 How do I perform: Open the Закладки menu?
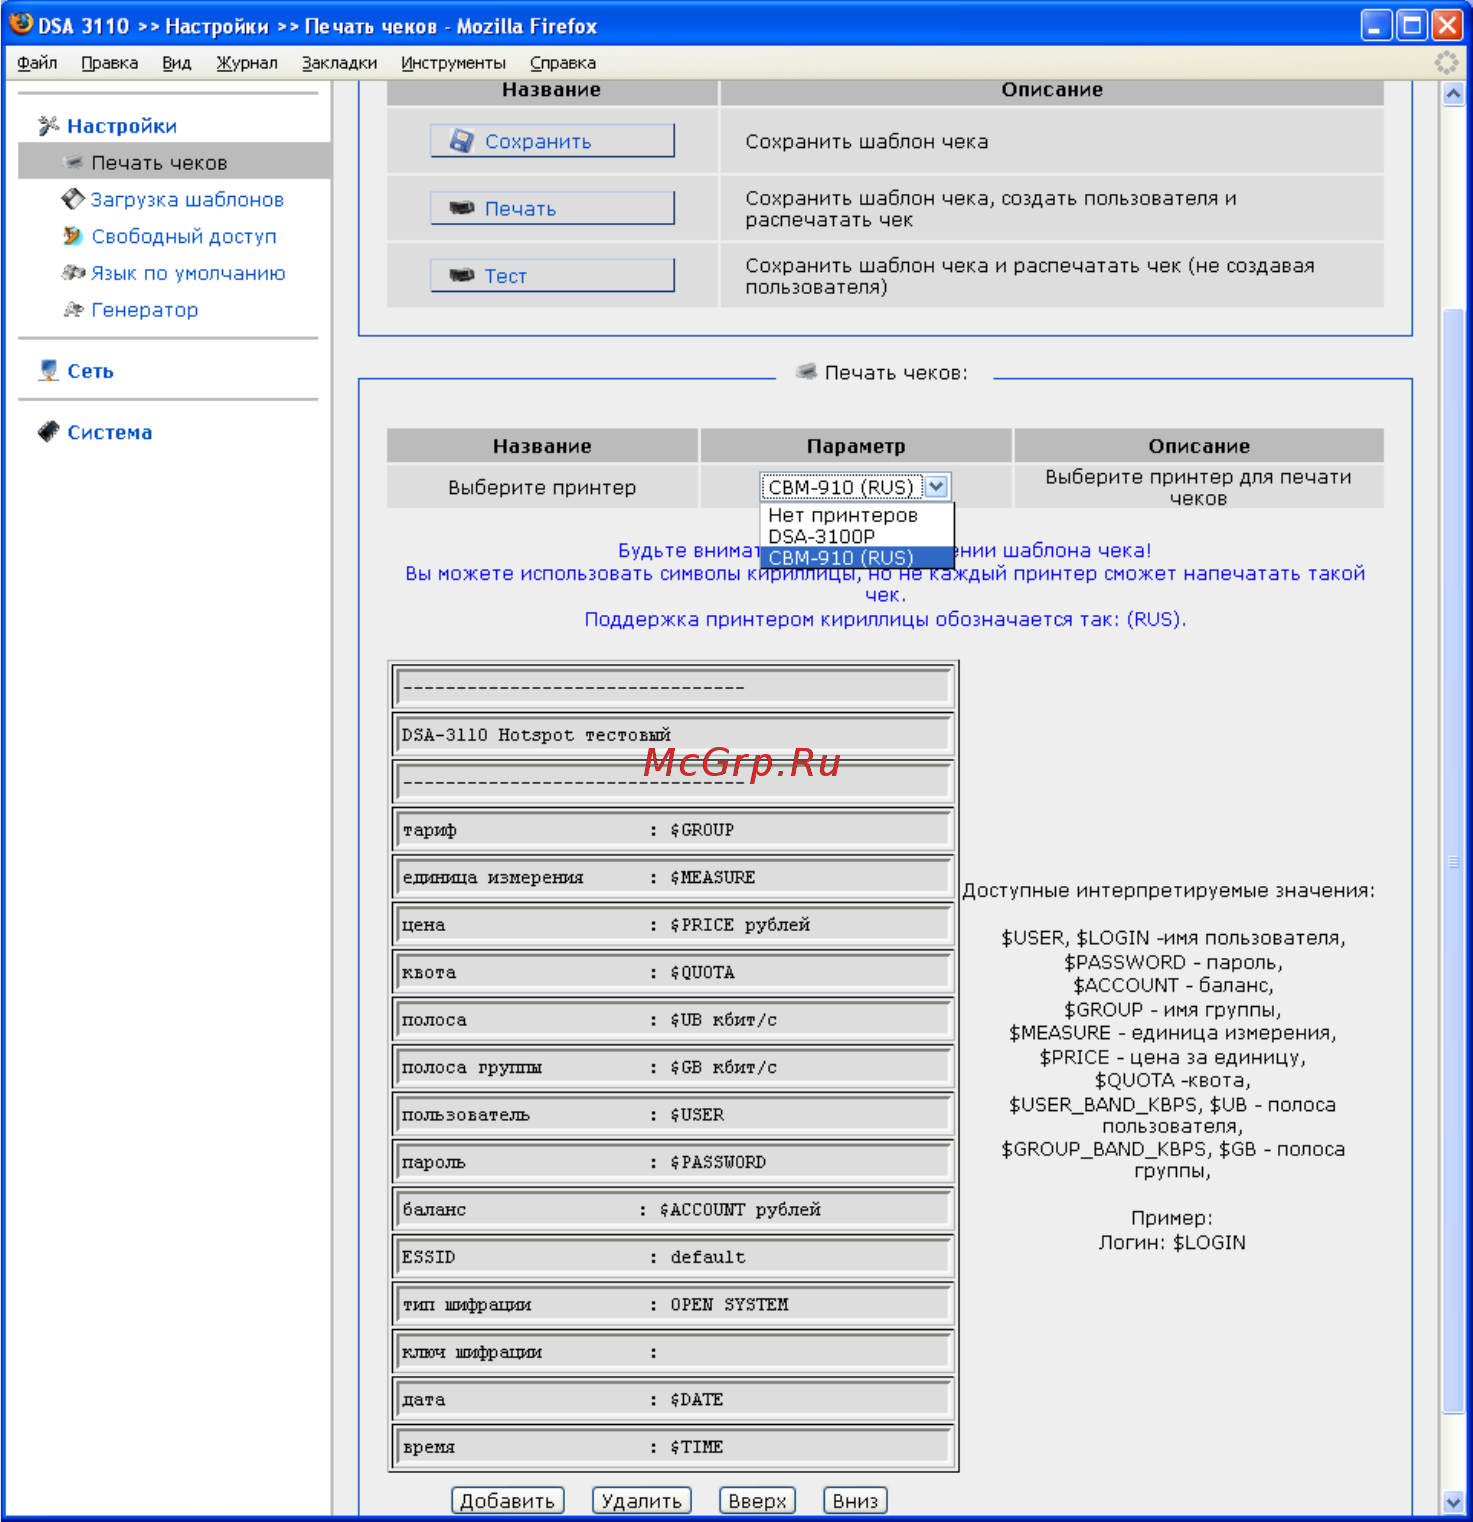point(340,63)
